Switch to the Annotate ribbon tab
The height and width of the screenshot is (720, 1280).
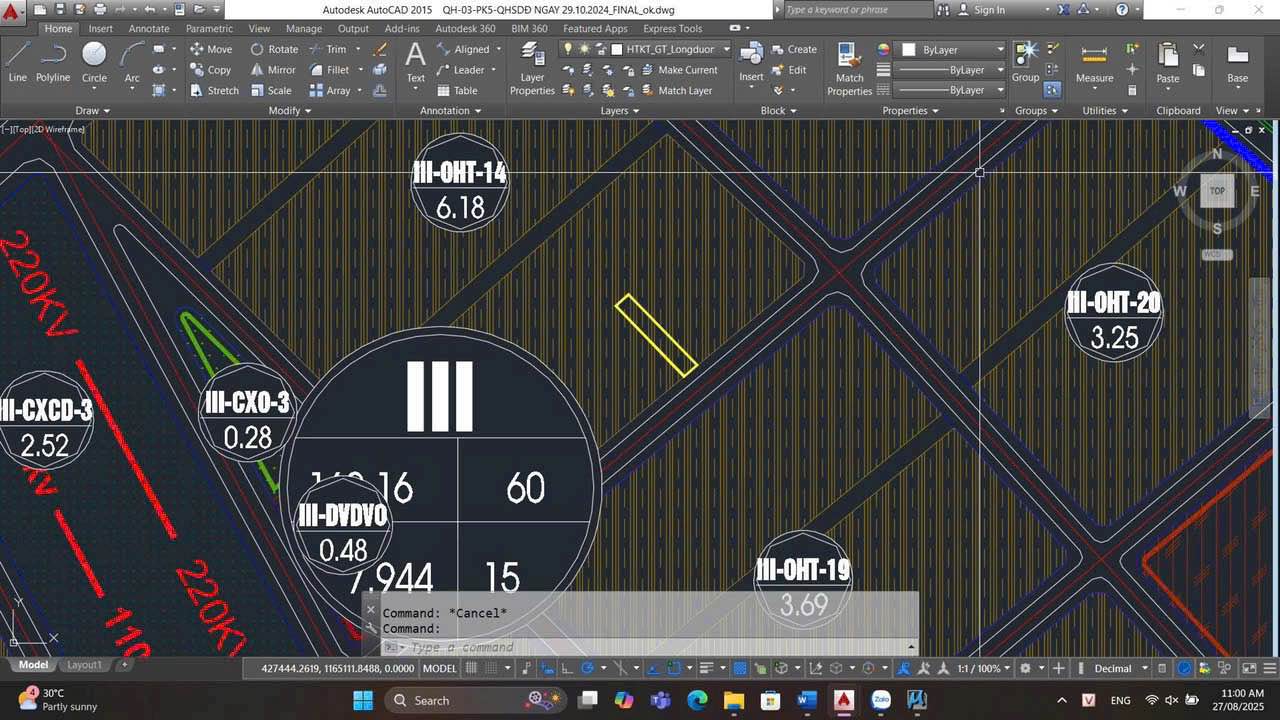pos(148,28)
